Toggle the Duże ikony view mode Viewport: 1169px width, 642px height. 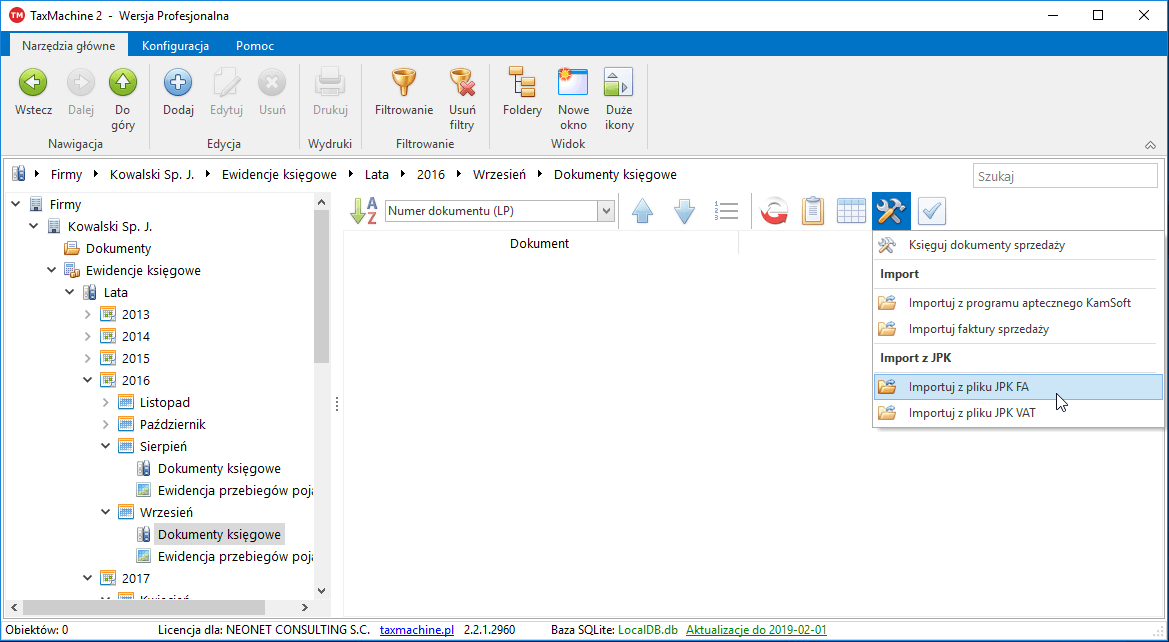(x=619, y=84)
